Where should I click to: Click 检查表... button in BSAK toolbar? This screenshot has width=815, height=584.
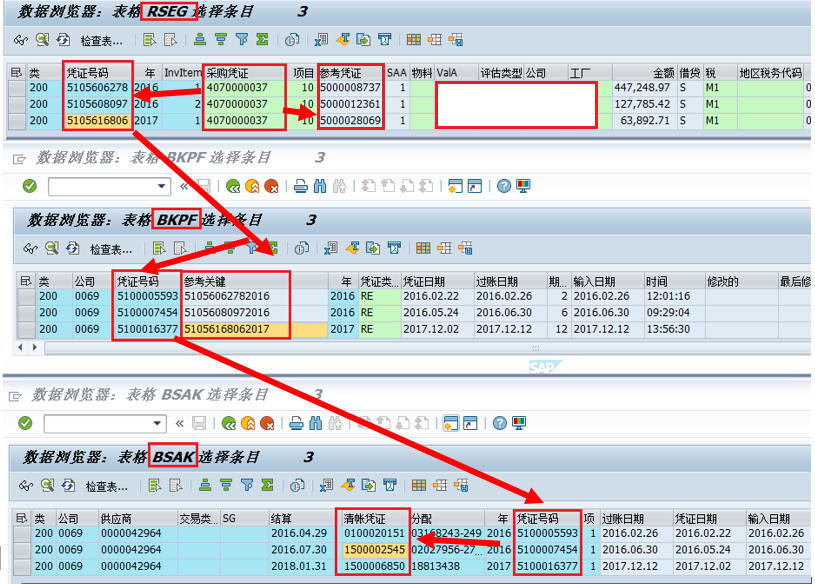(107, 487)
